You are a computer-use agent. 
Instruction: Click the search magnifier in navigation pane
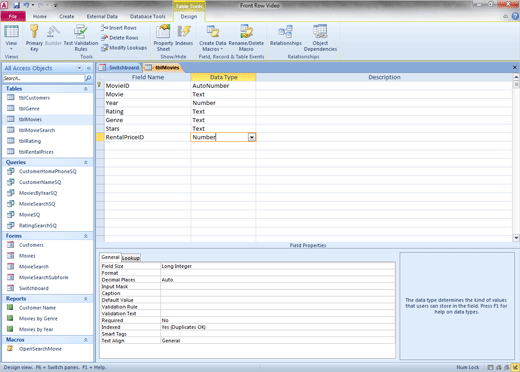click(x=88, y=78)
